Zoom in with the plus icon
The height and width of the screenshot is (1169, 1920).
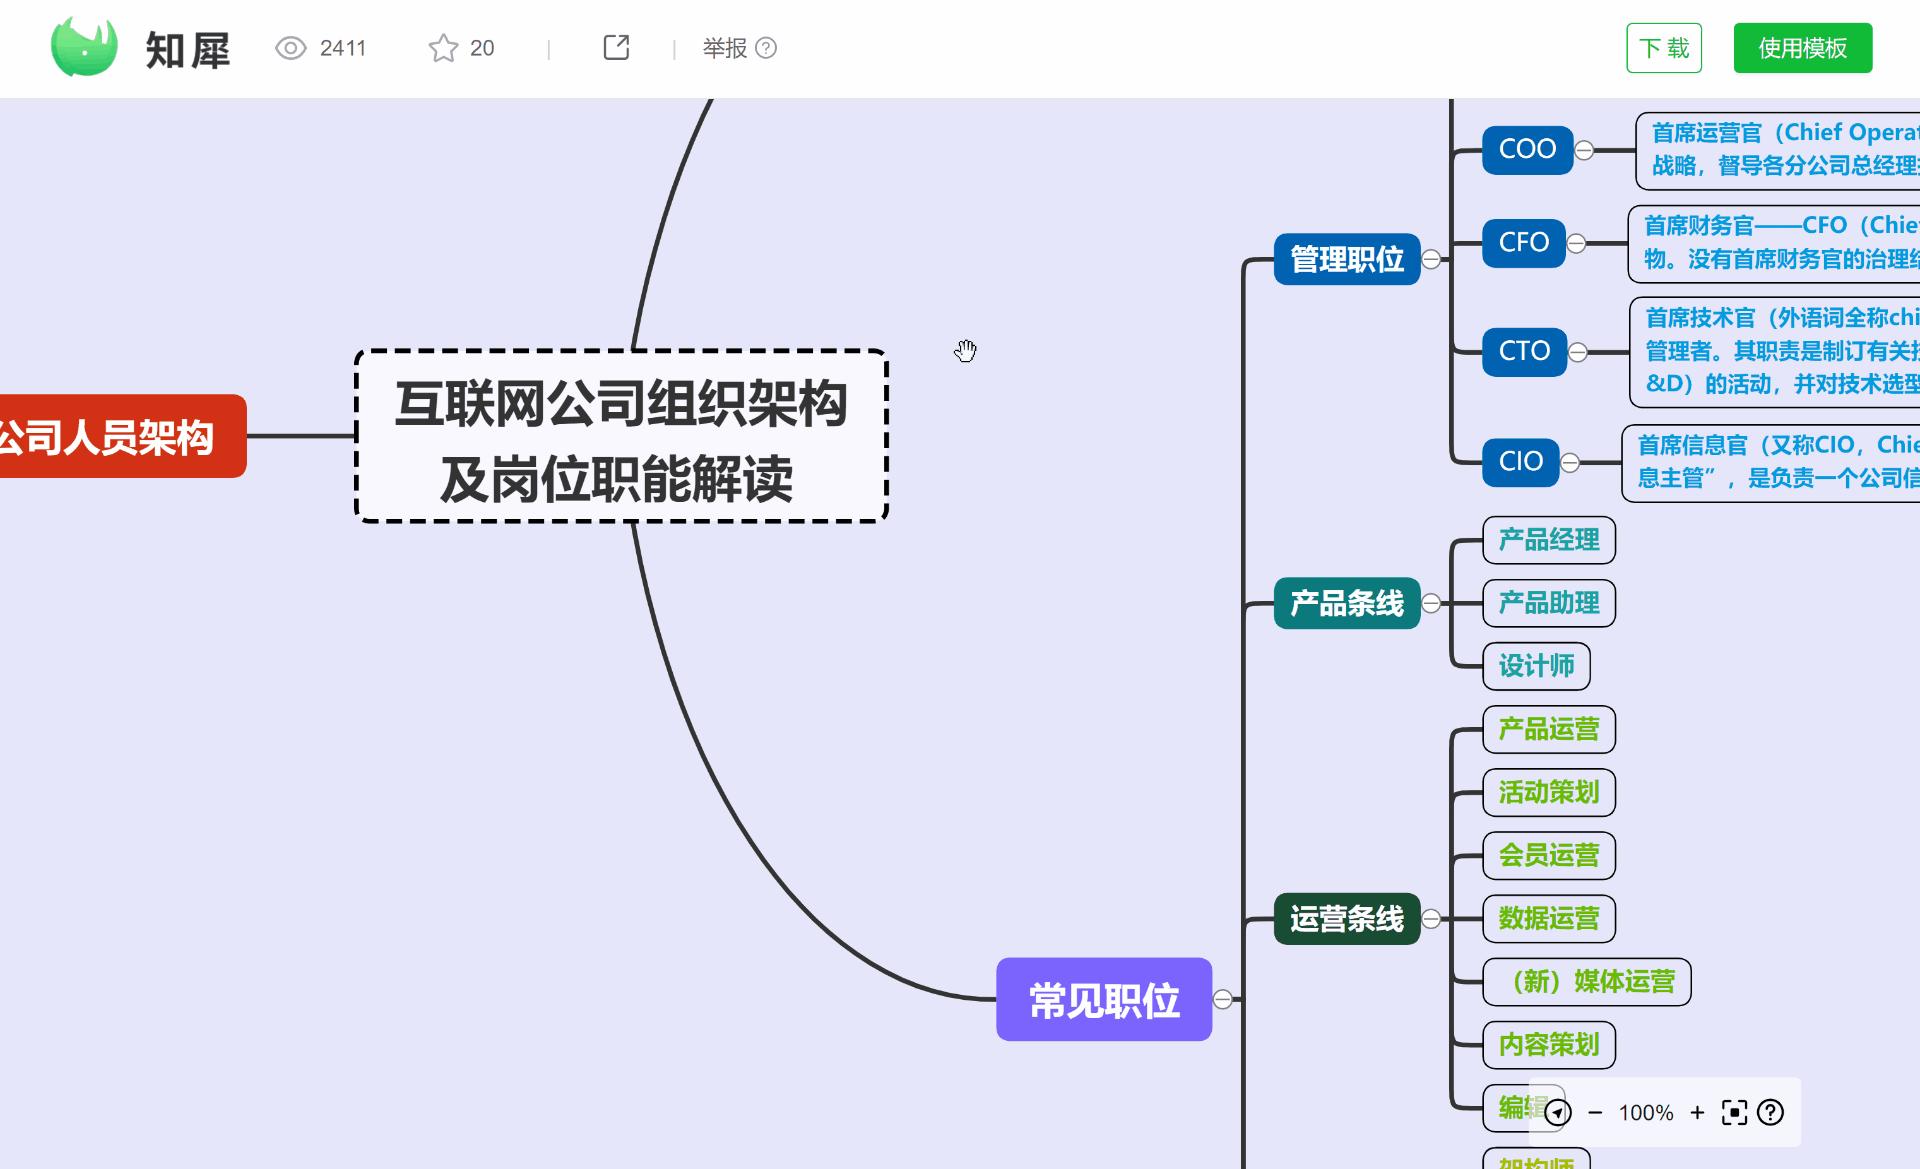1697,1112
